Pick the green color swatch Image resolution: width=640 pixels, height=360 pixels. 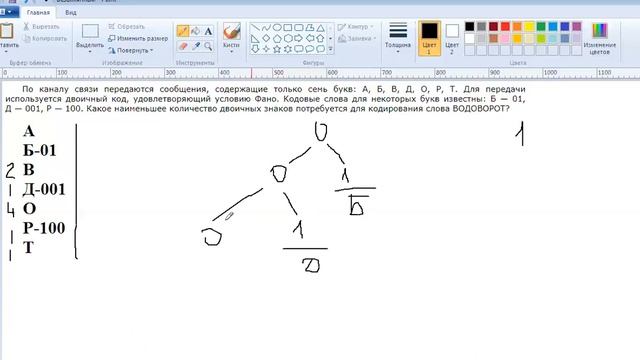(541, 27)
